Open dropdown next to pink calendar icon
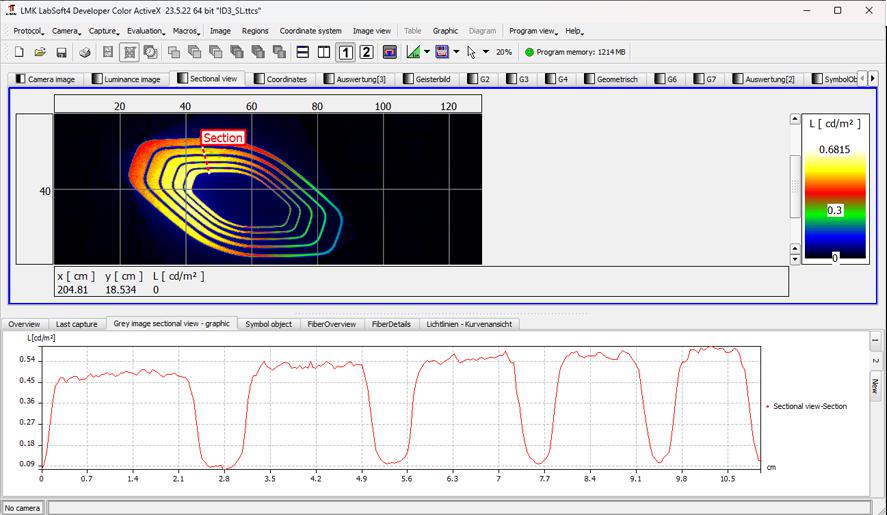 point(457,52)
